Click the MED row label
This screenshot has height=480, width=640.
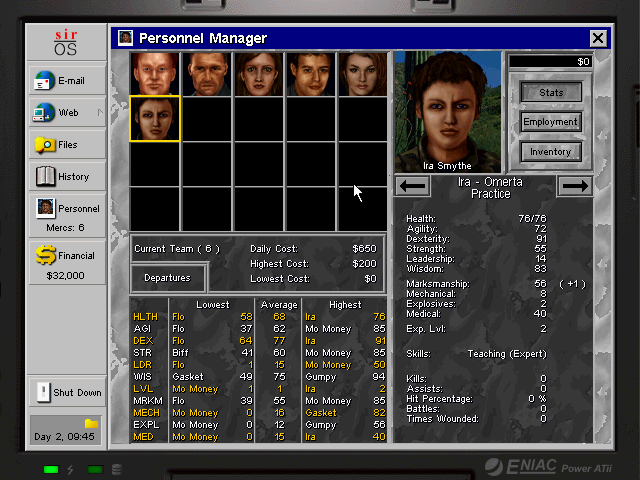tap(143, 437)
